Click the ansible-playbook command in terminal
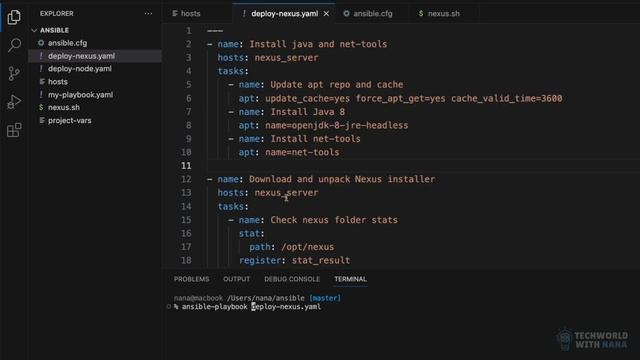This screenshot has height=360, width=640. click(251, 307)
